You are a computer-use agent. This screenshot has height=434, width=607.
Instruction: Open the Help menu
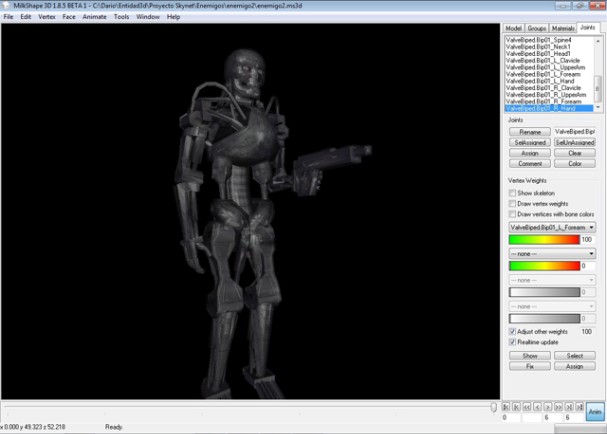point(173,17)
